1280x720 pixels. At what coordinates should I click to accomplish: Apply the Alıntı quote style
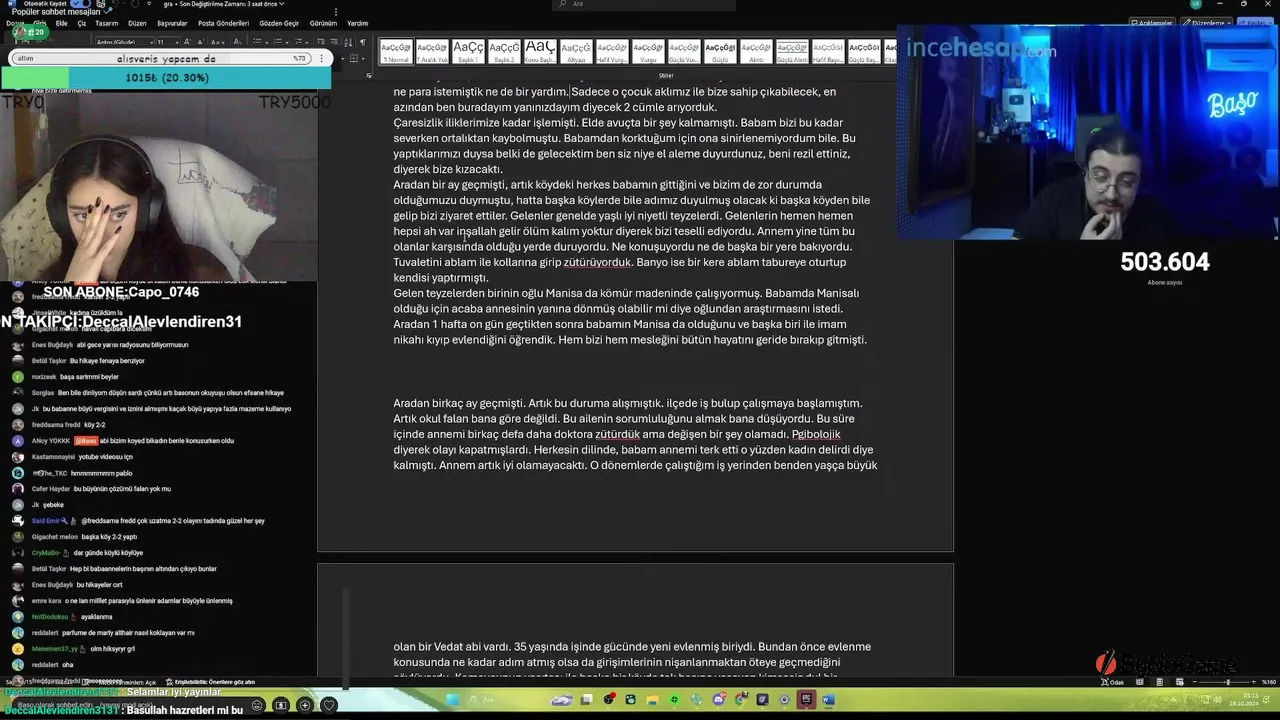point(756,51)
